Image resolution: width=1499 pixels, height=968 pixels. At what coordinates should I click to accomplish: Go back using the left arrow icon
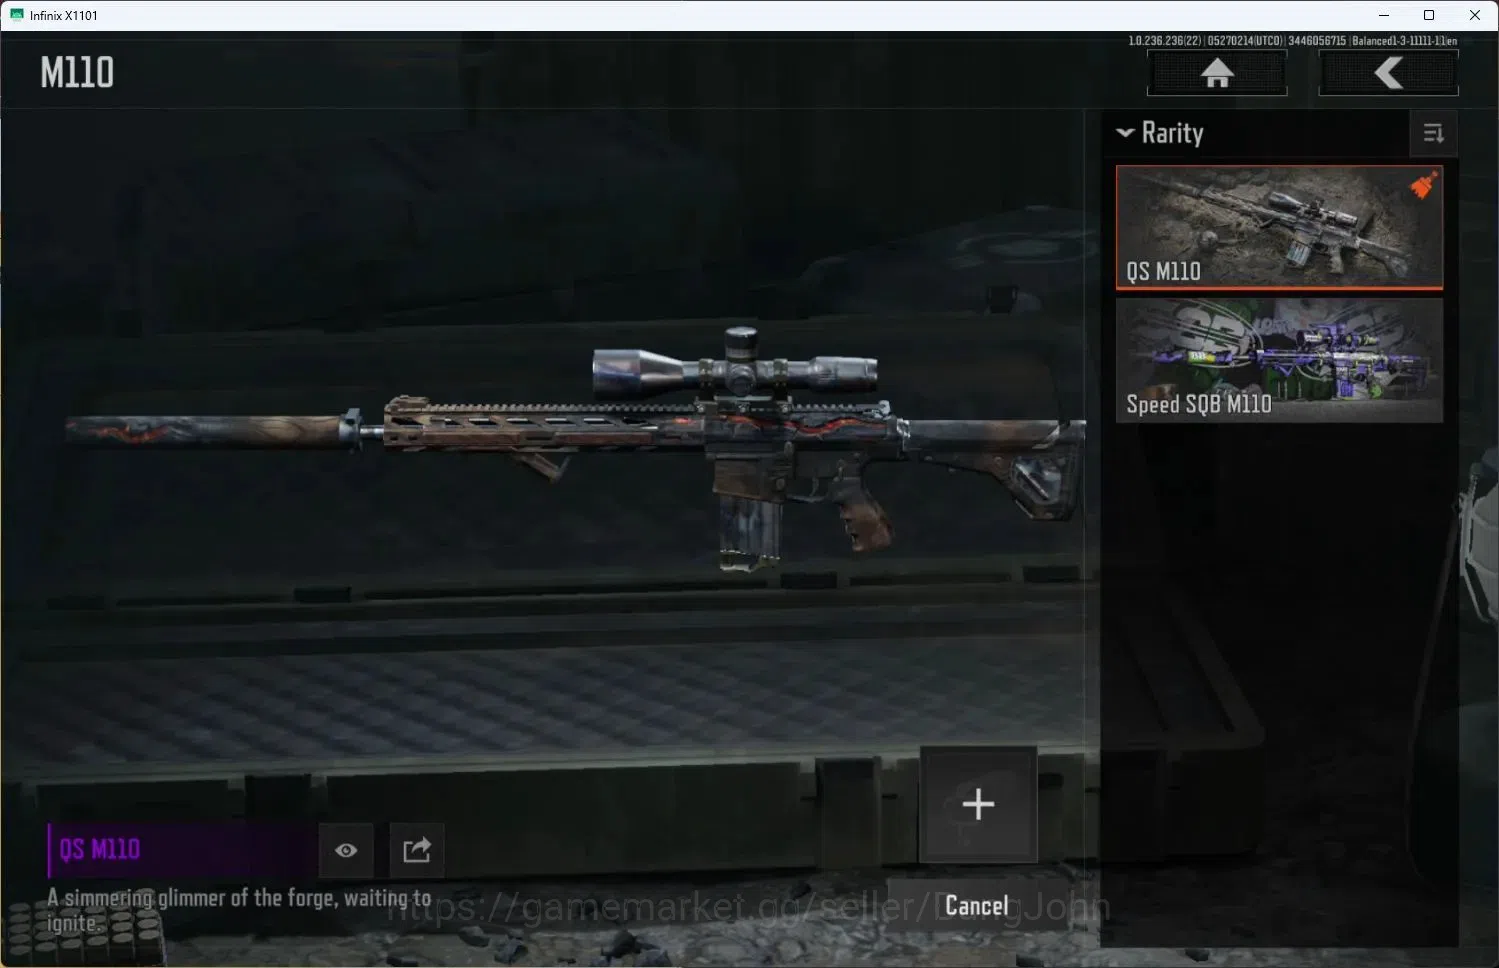click(x=1388, y=73)
